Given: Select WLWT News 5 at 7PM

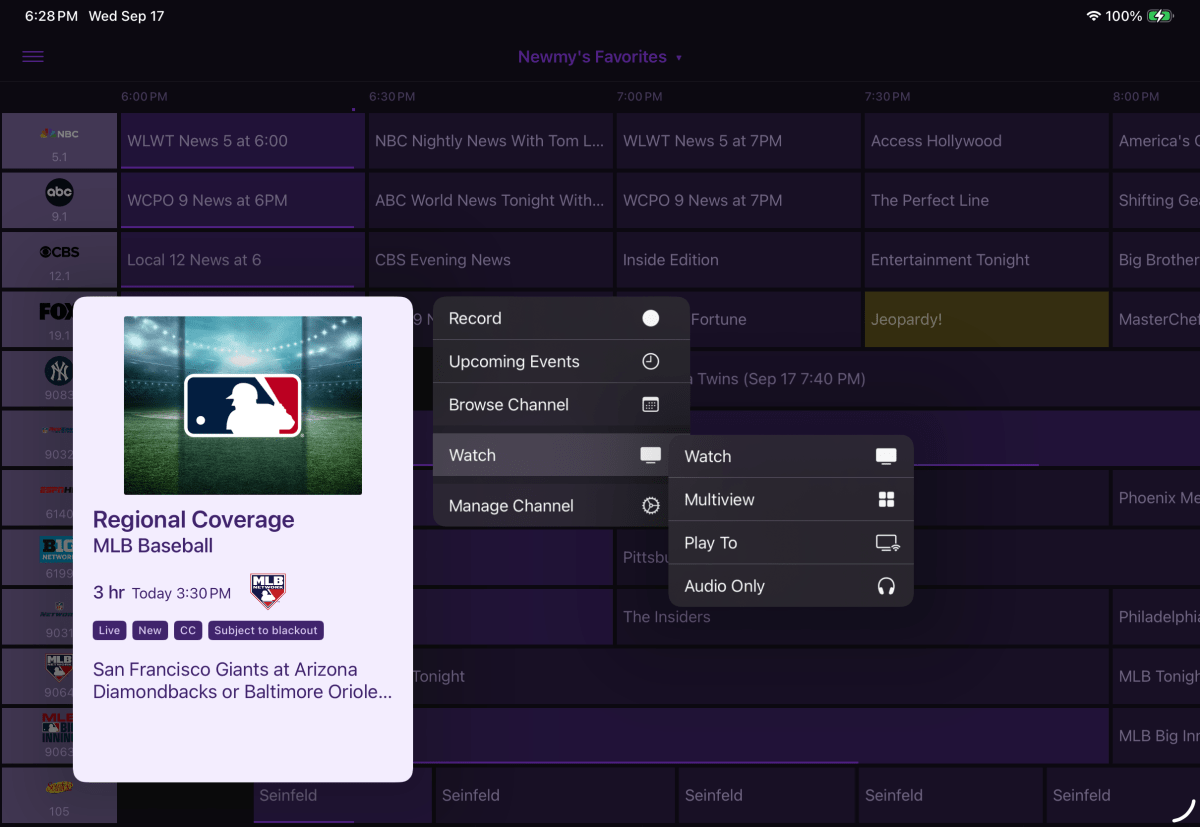Looking at the screenshot, I should tap(738, 141).
